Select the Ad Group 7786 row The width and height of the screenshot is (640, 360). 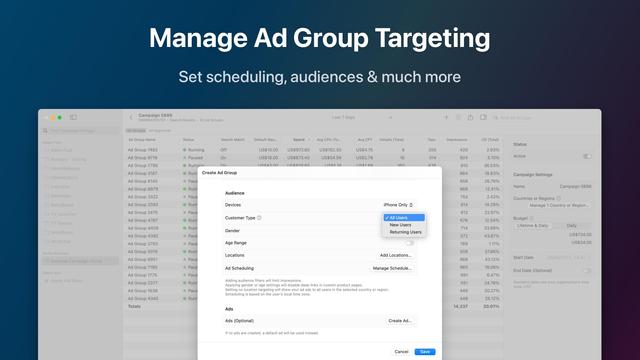[313, 165]
